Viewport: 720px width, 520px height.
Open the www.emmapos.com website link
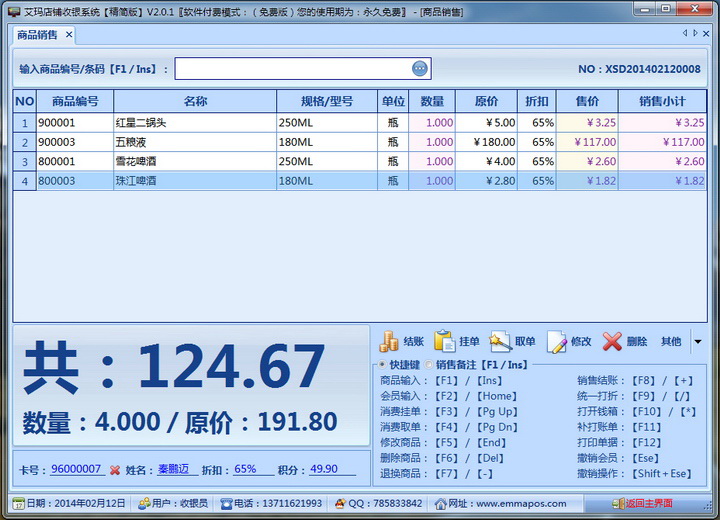521,503
